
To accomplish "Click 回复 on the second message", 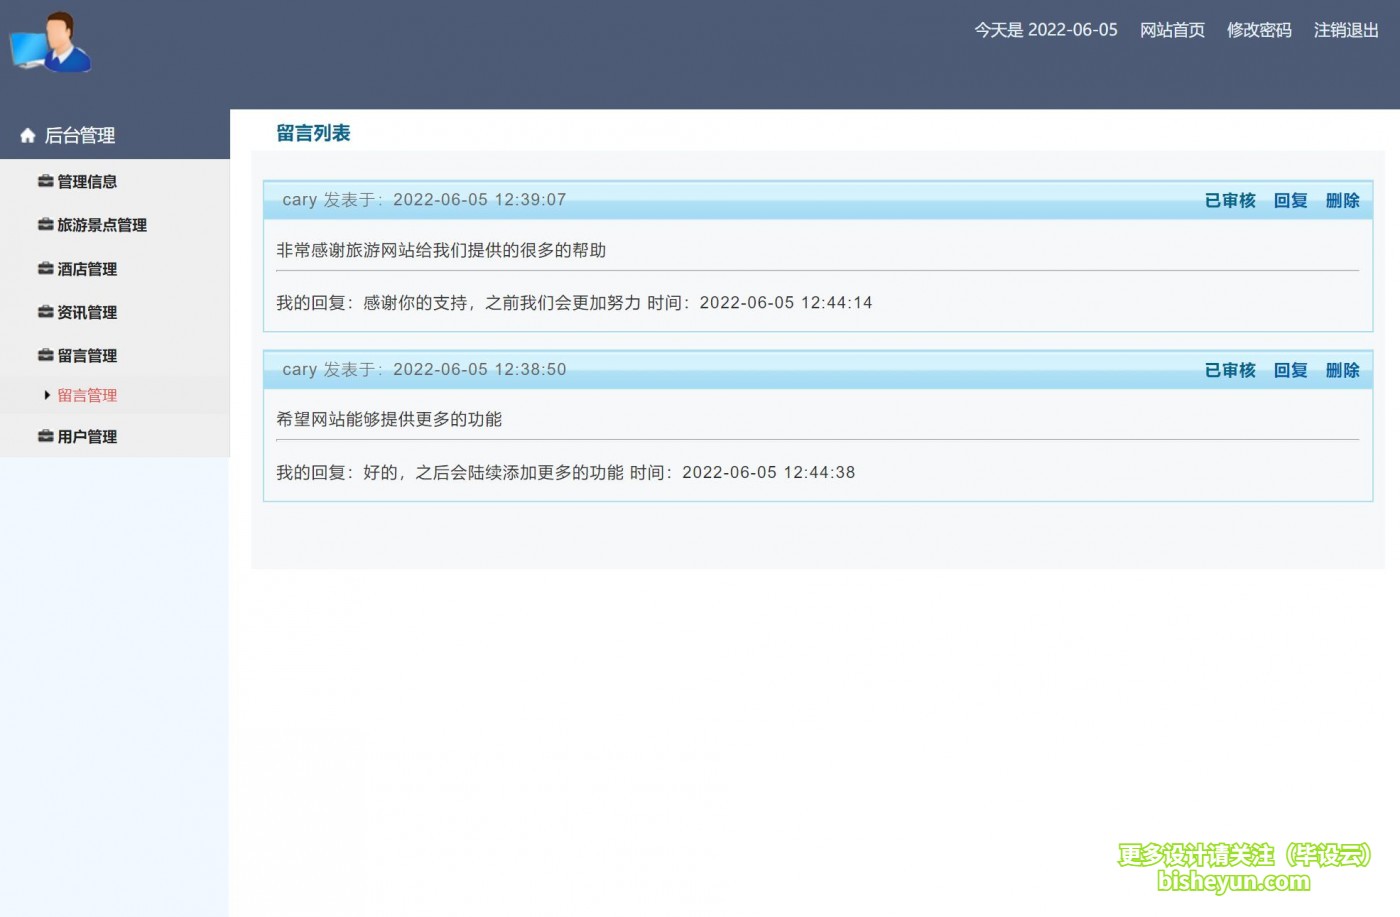I will tap(1289, 369).
